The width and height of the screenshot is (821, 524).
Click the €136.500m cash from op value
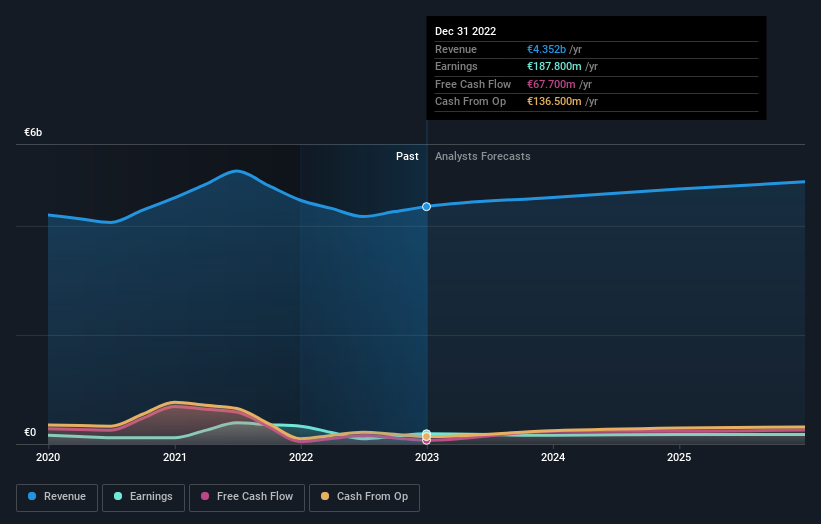[x=554, y=102]
